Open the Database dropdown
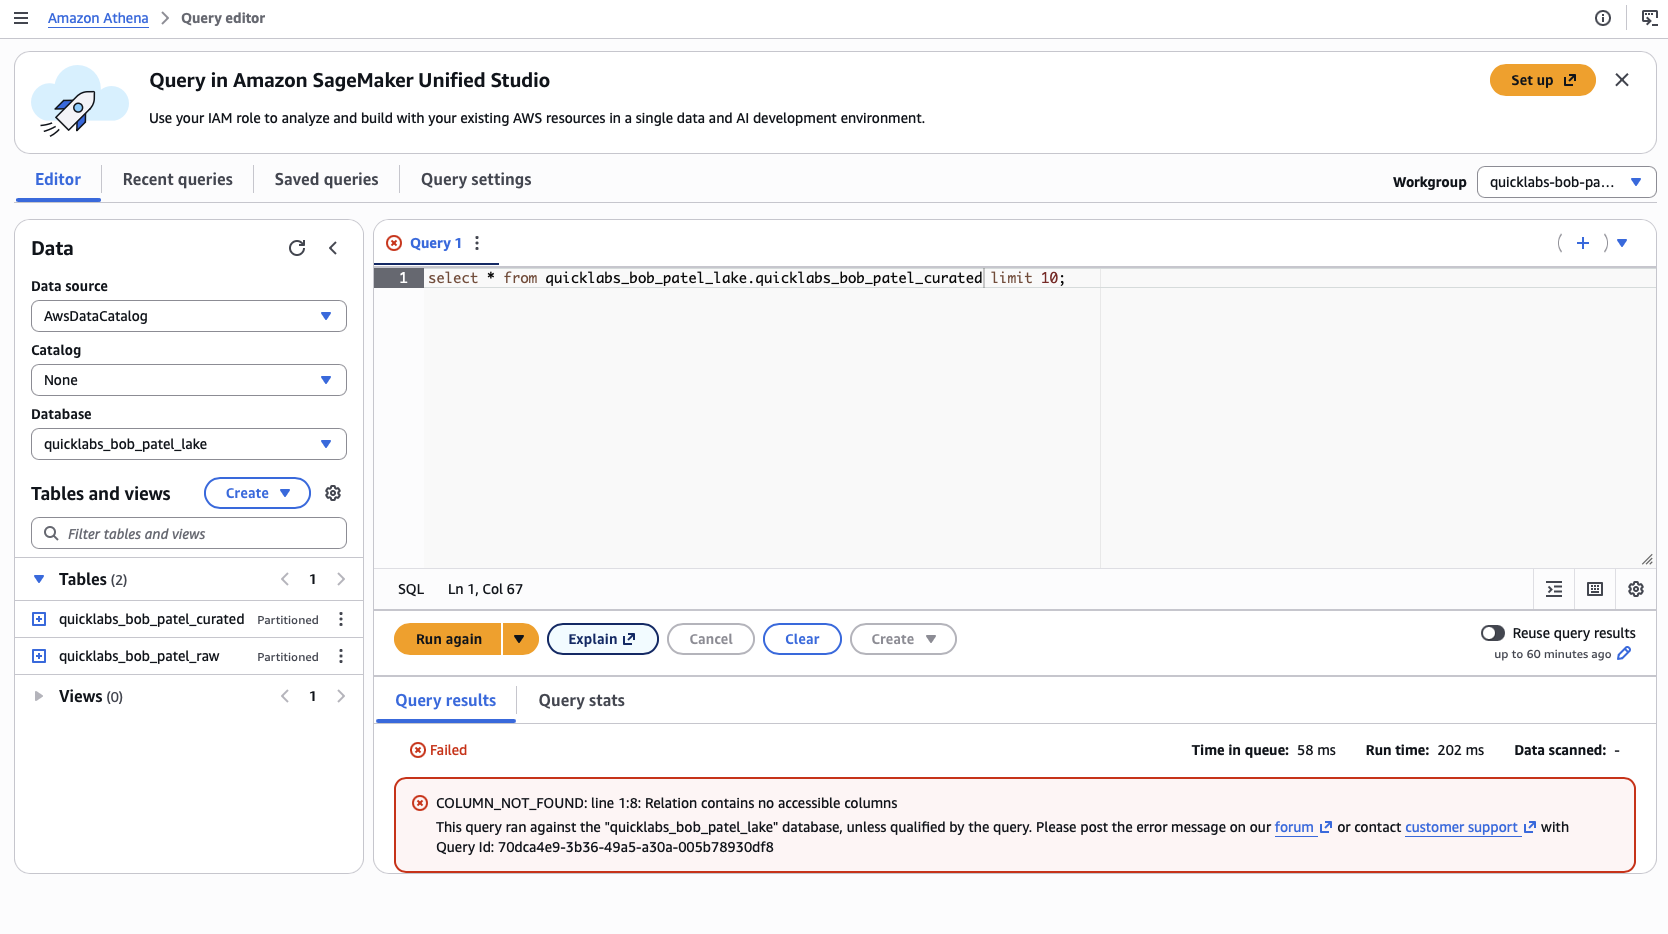Viewport: 1668px width, 934px height. tap(189, 444)
